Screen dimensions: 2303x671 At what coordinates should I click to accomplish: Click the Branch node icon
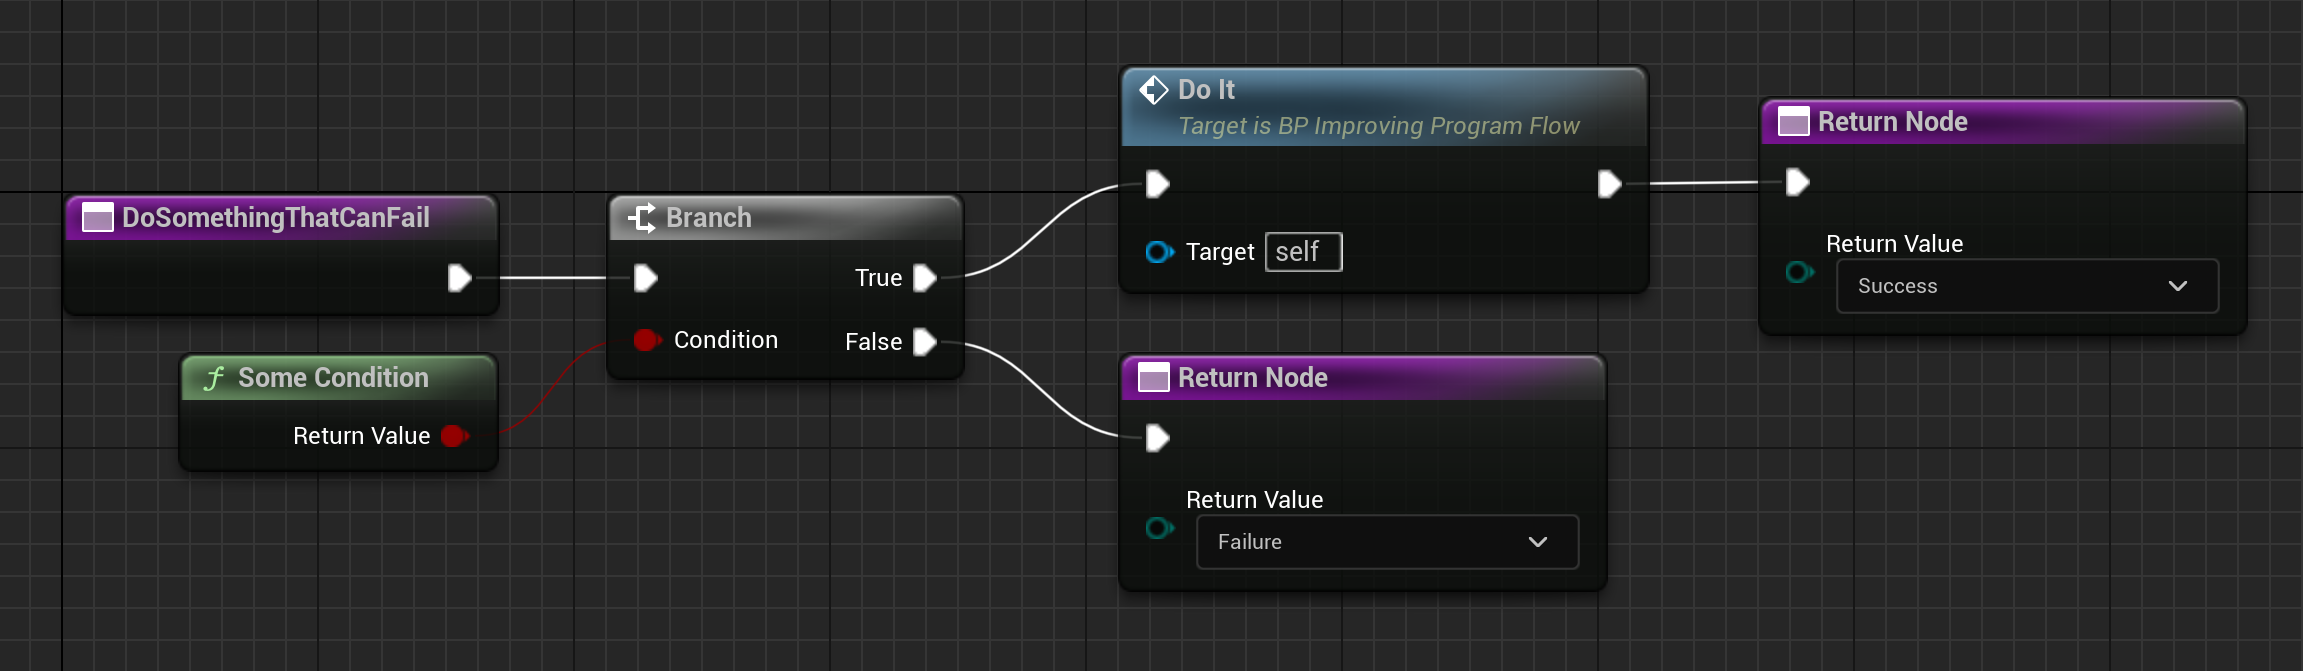(x=642, y=218)
